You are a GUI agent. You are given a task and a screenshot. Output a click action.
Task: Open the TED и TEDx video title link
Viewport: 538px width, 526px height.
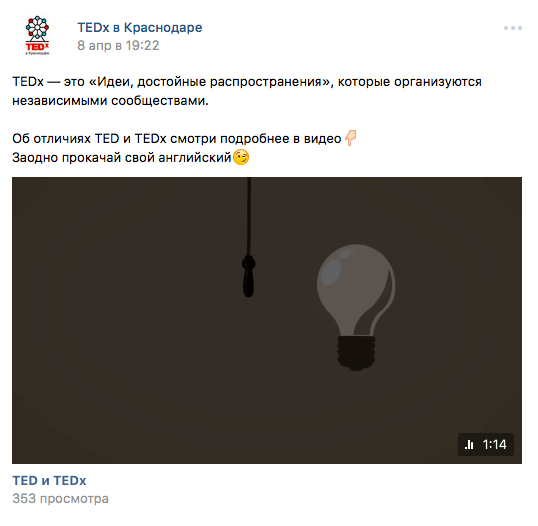pos(49,481)
